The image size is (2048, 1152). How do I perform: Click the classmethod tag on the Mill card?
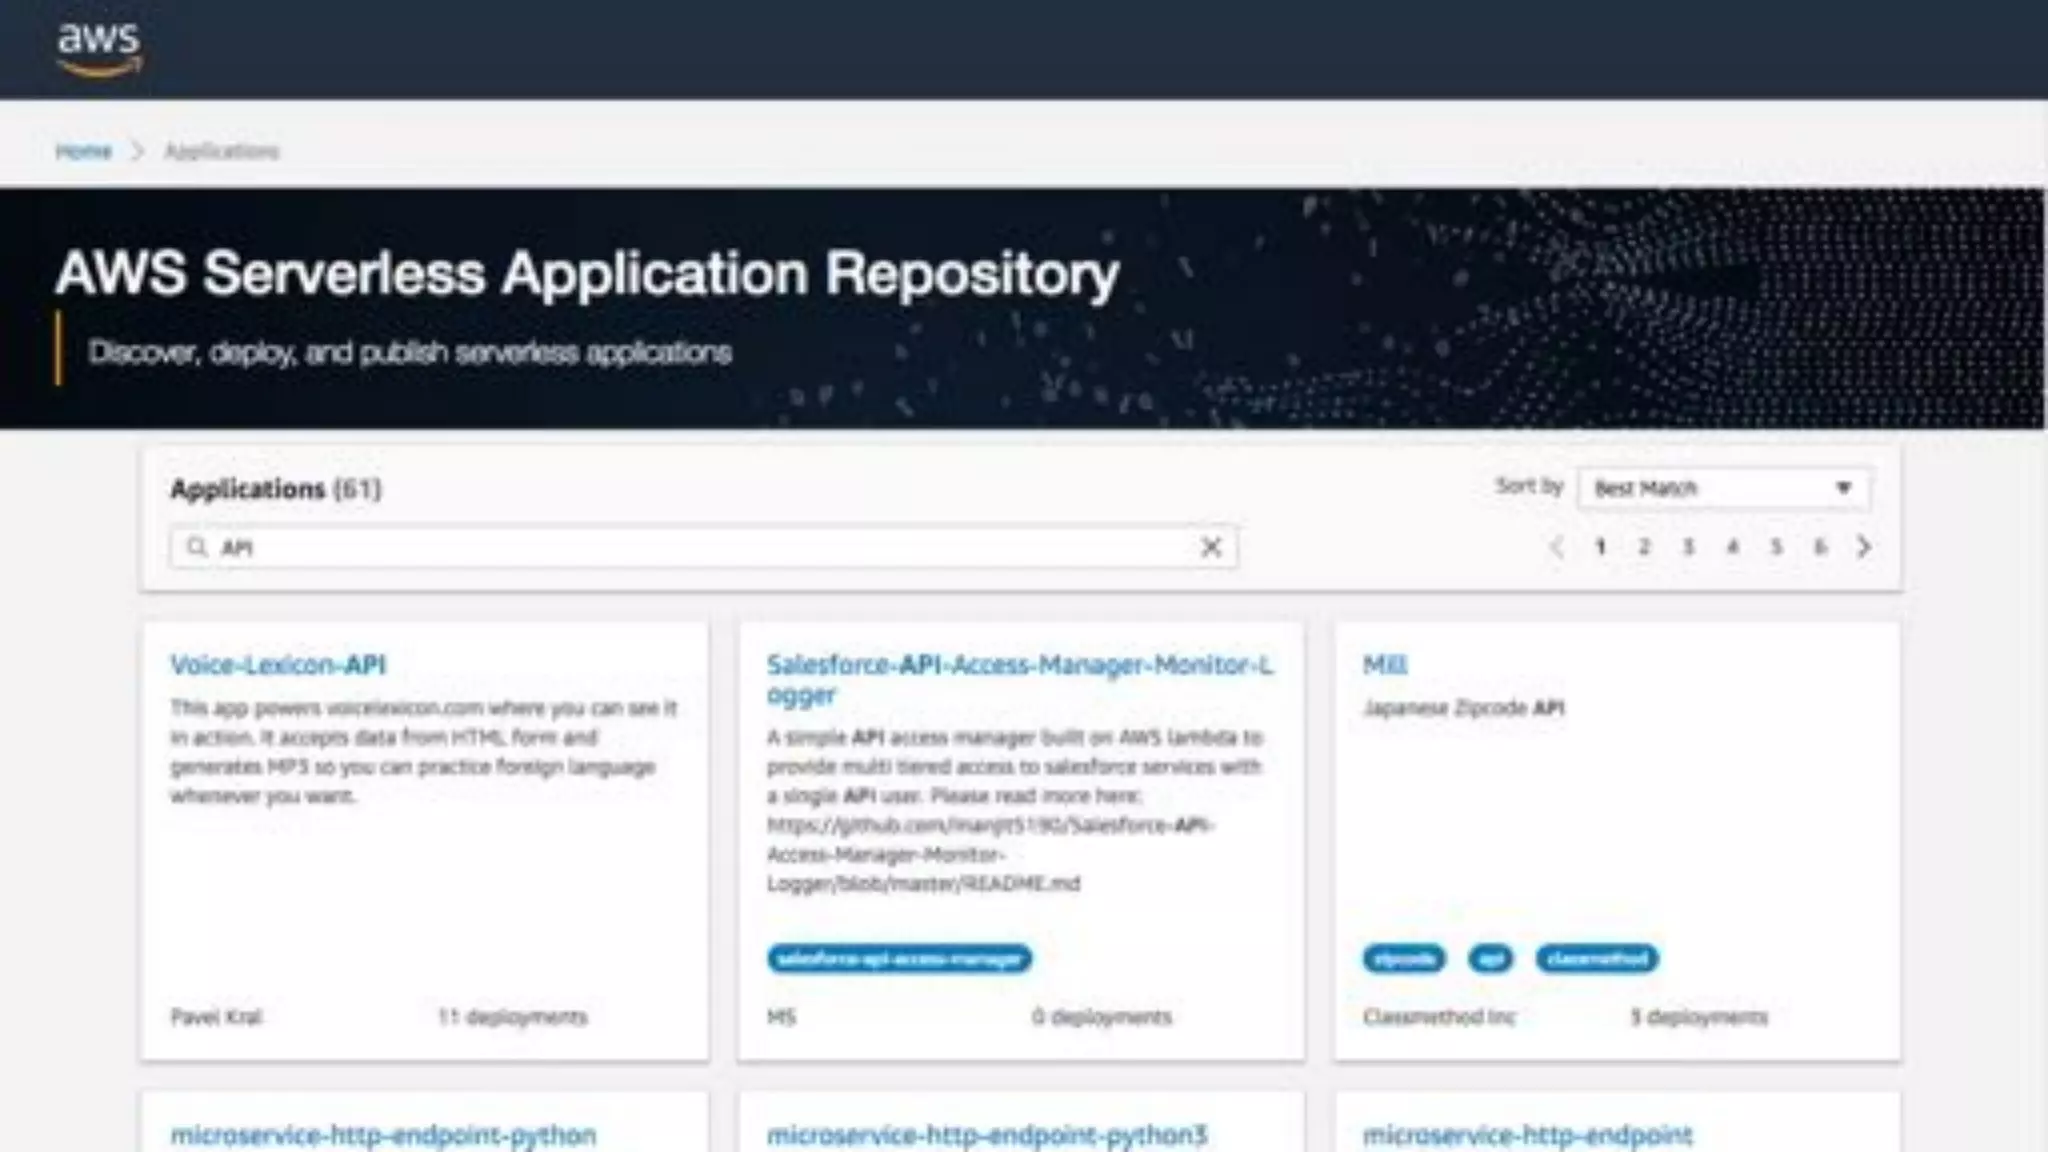click(x=1596, y=959)
